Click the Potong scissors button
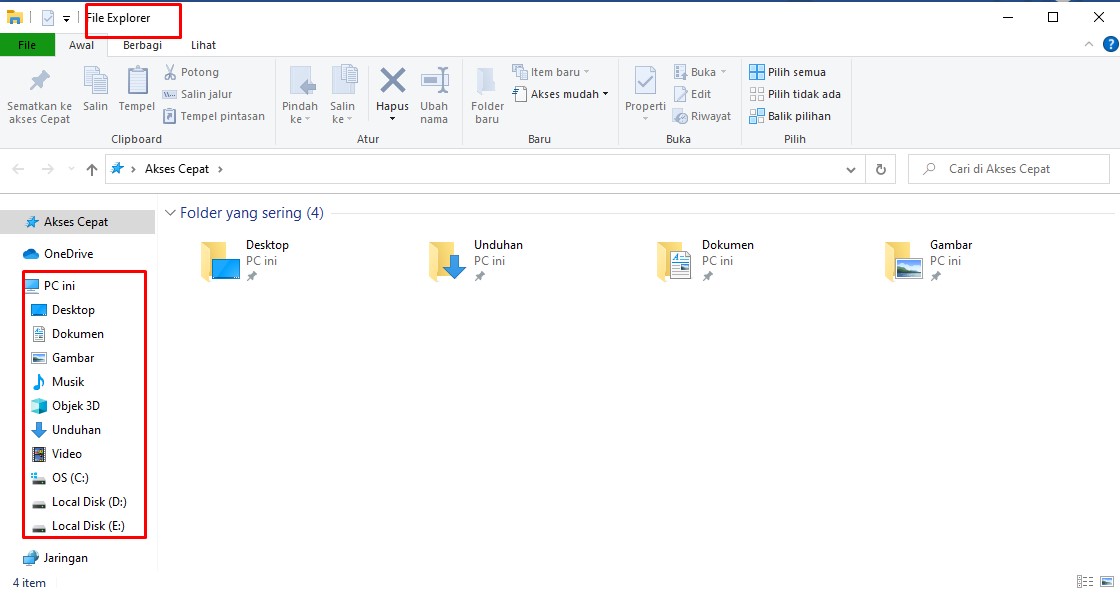The height and width of the screenshot is (593, 1120). pyautogui.click(x=191, y=72)
